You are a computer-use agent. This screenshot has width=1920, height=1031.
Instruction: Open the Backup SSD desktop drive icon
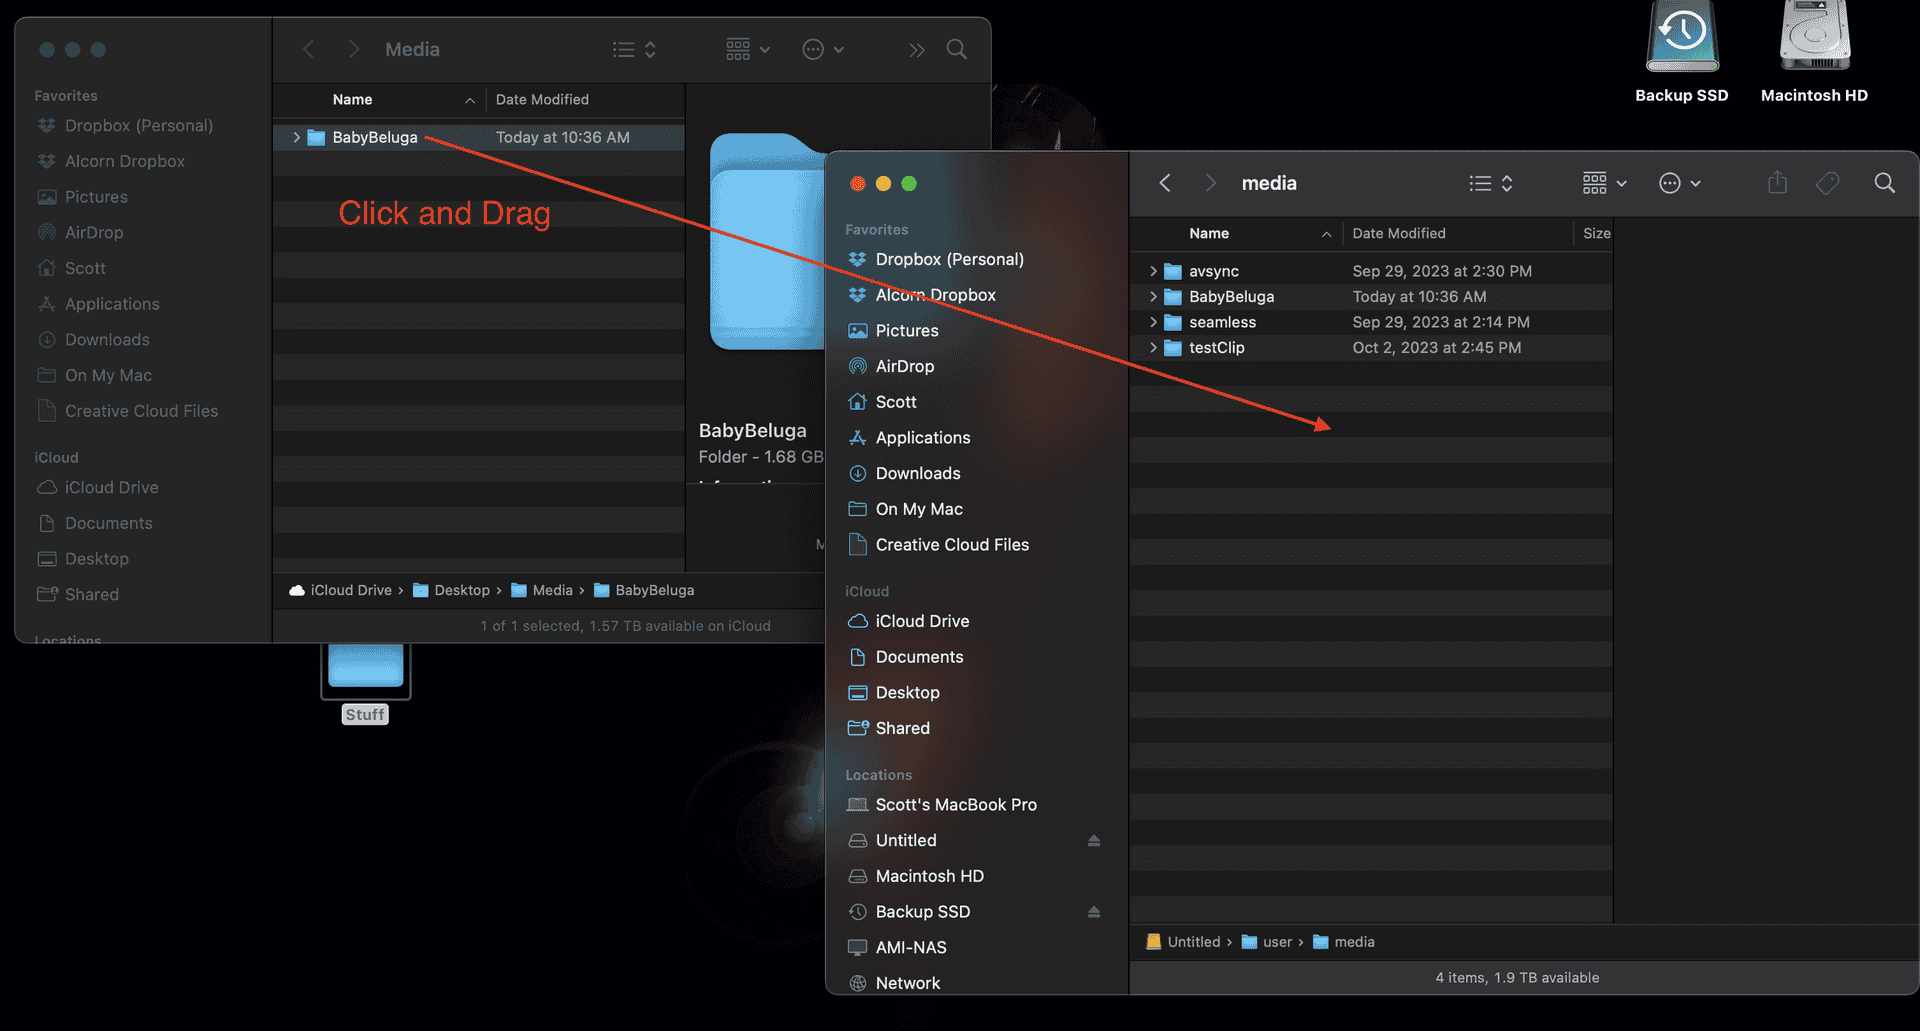(x=1682, y=40)
